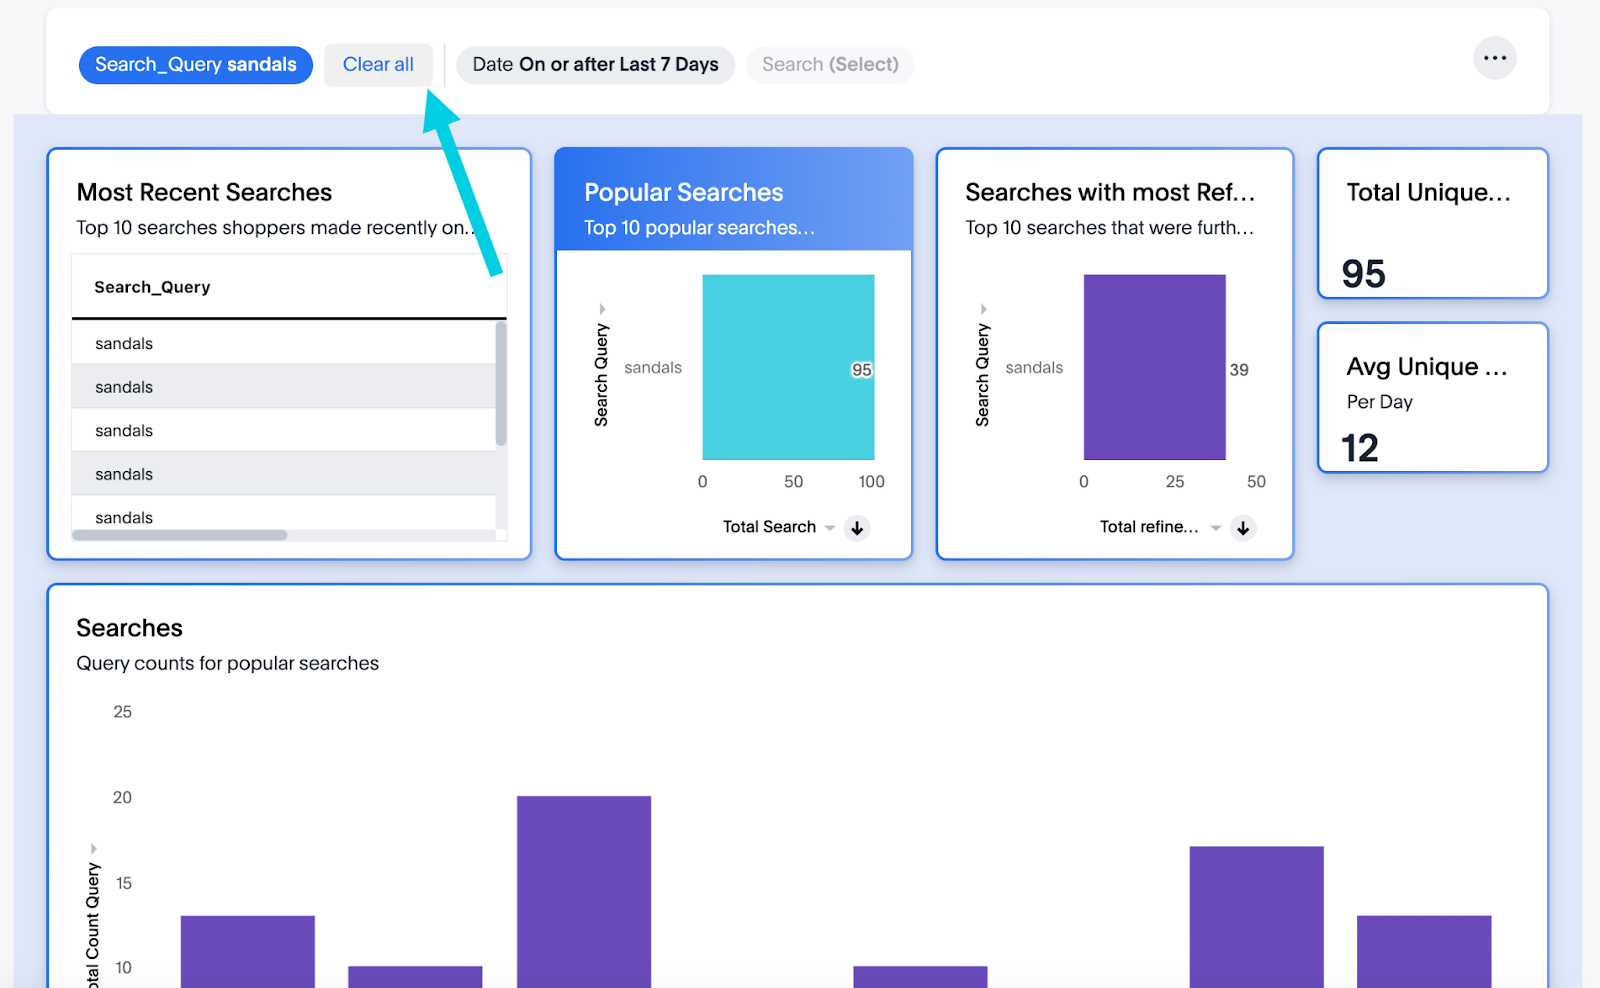Viewport: 1600px width, 988px height.
Task: Open Date On or after Last 7 Days filter
Action: (x=595, y=65)
